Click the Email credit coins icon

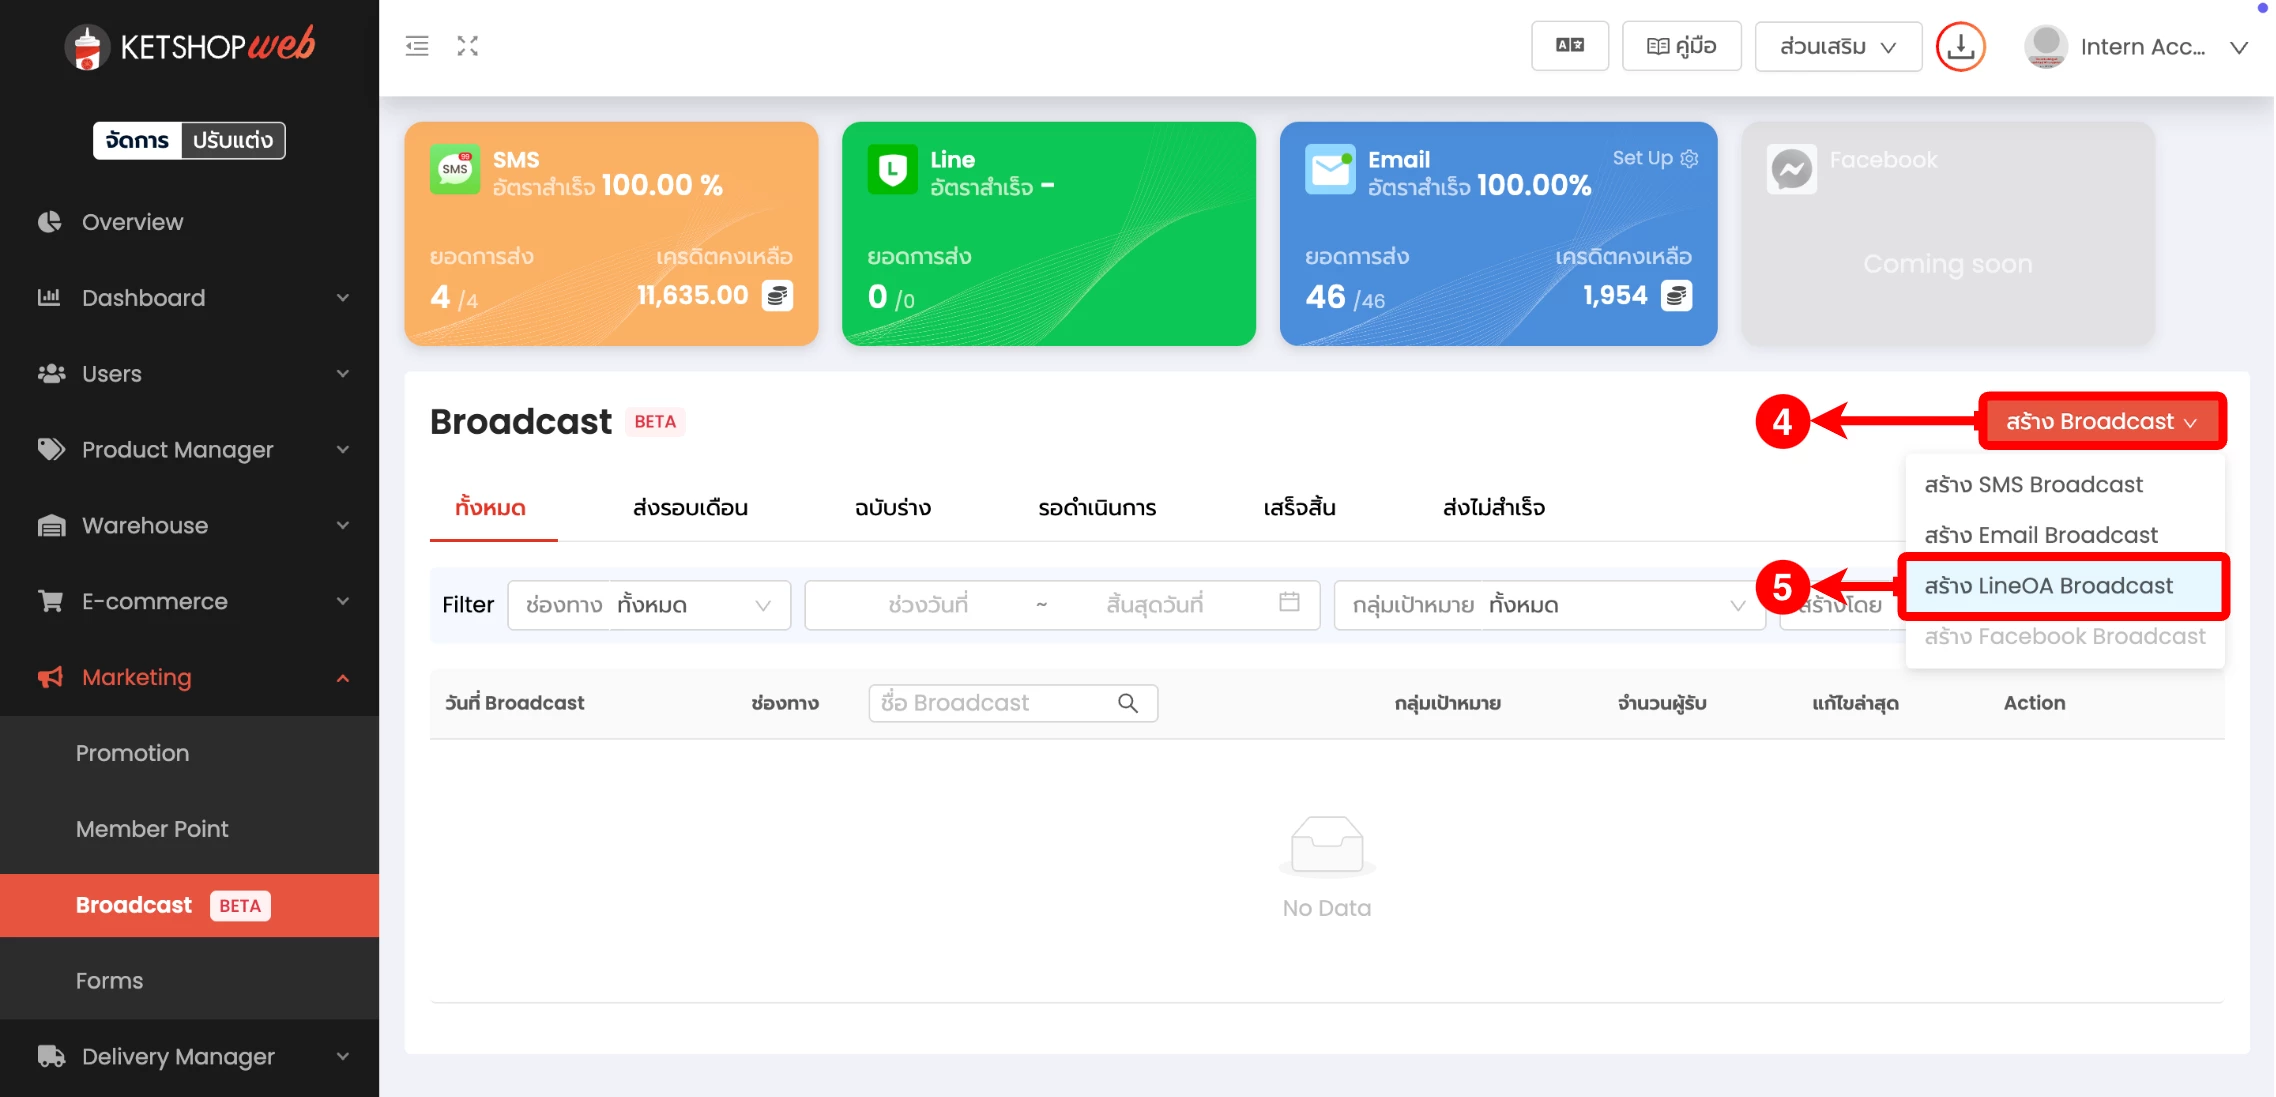1676,296
